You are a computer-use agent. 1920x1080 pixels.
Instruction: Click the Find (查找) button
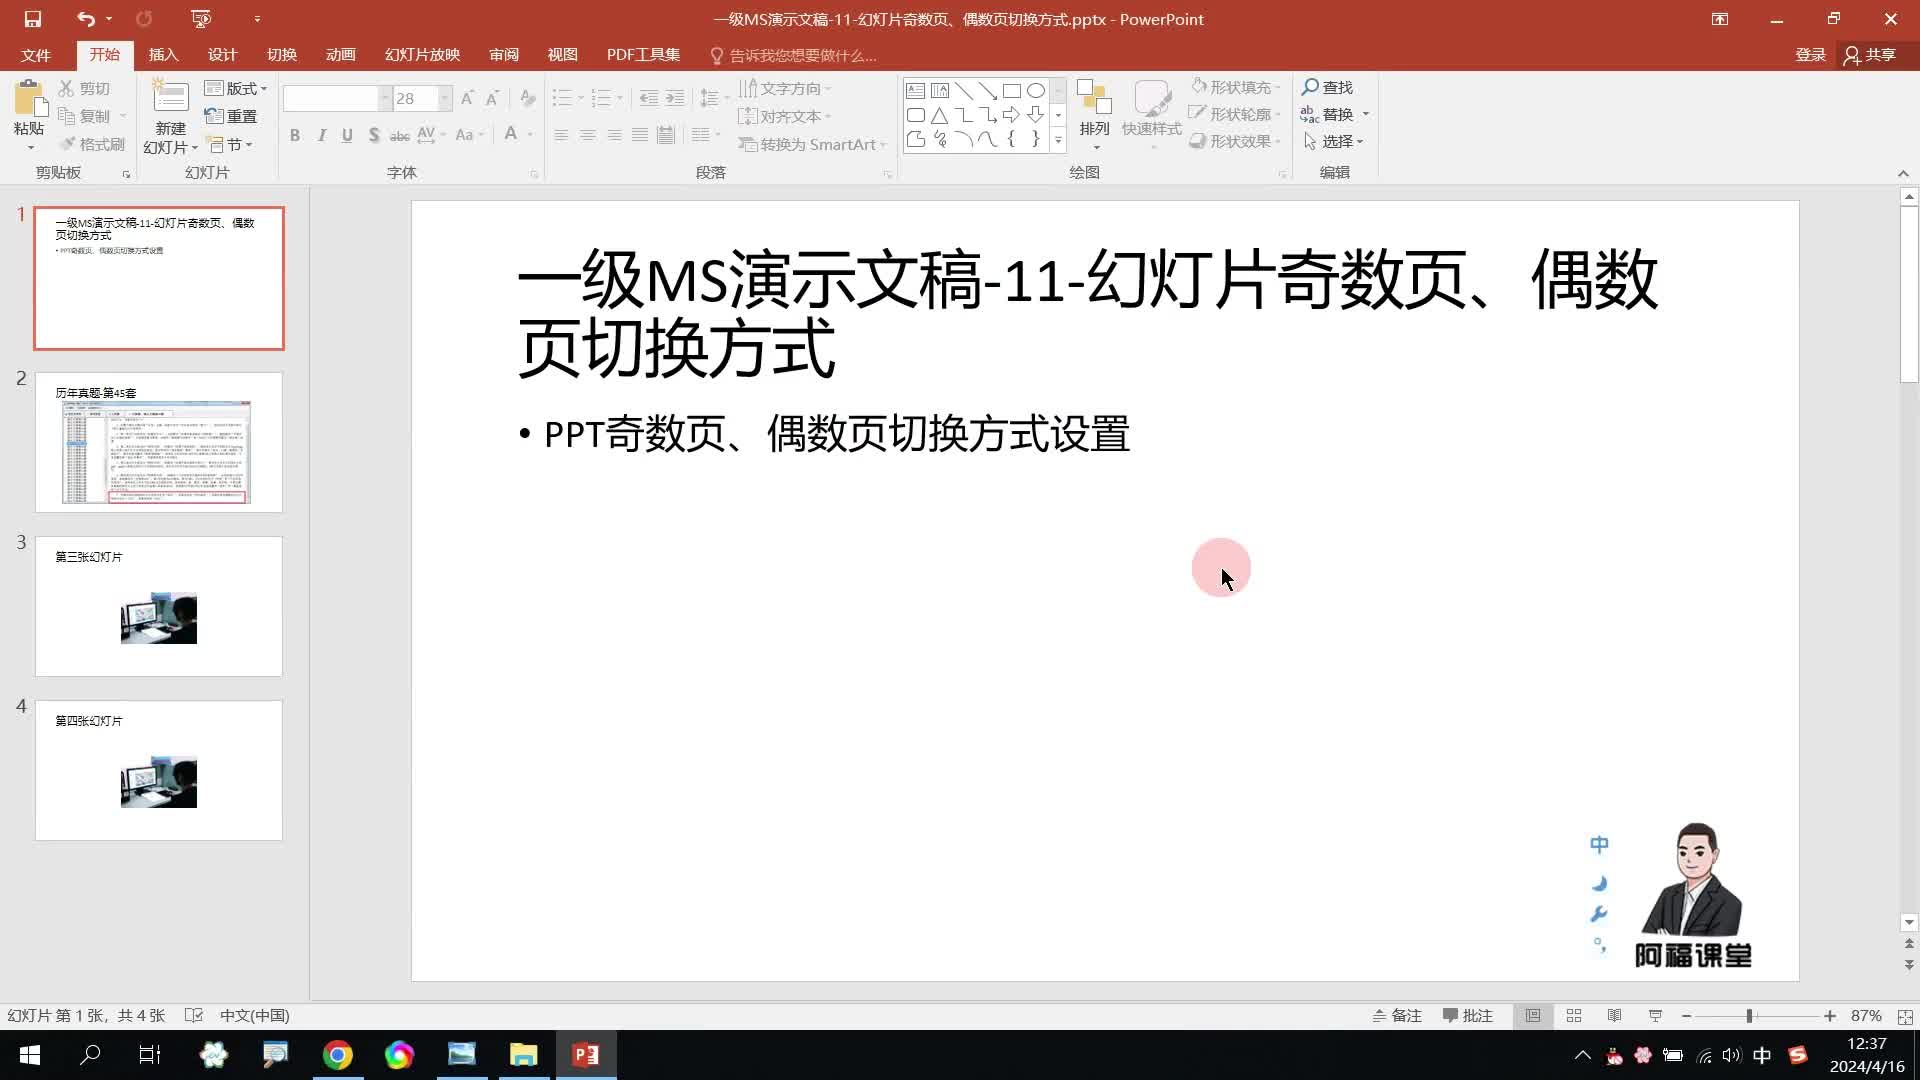(x=1328, y=87)
